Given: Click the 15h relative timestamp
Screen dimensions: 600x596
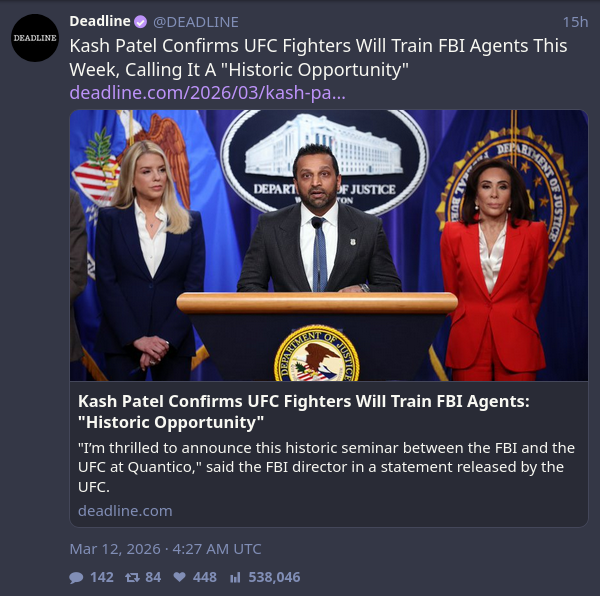Looking at the screenshot, I should point(575,22).
